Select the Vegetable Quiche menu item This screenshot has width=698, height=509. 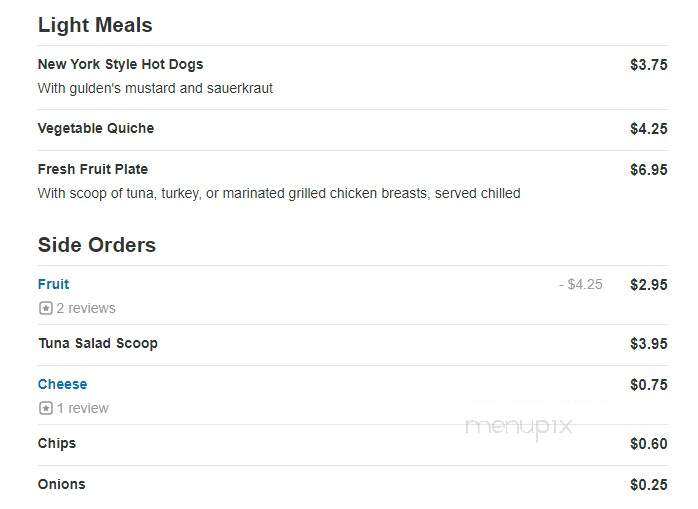pyautogui.click(x=96, y=128)
